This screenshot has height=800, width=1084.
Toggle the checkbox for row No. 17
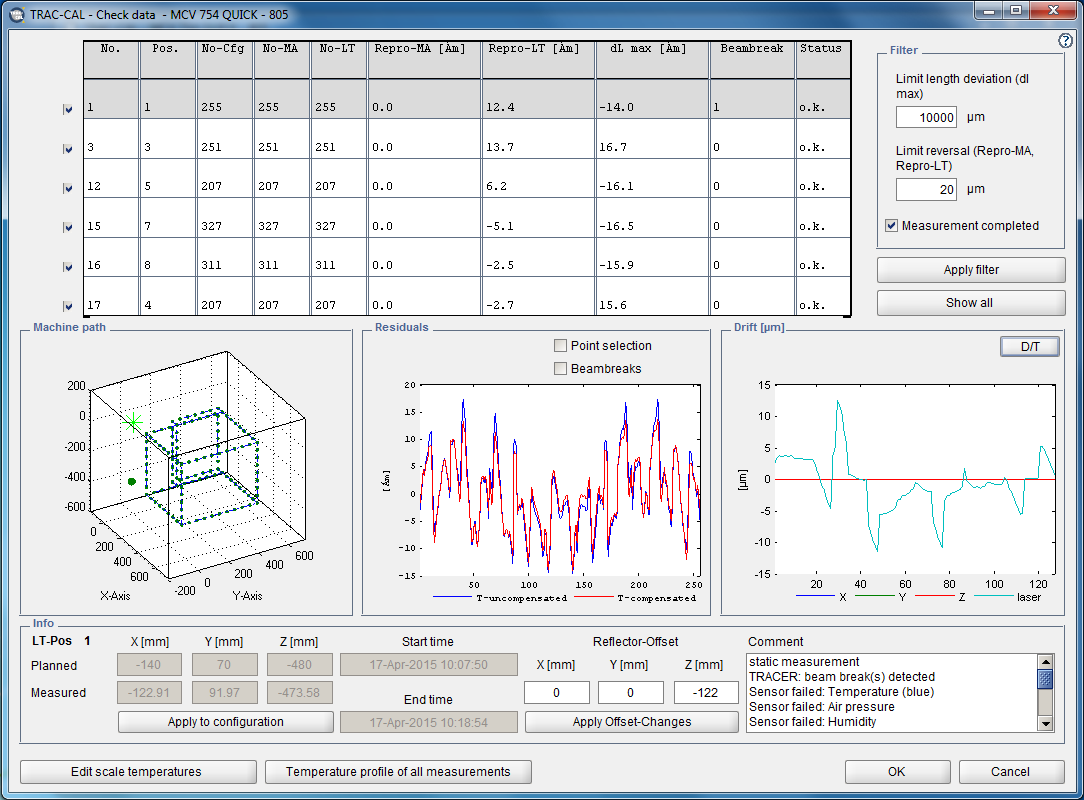tap(68, 306)
